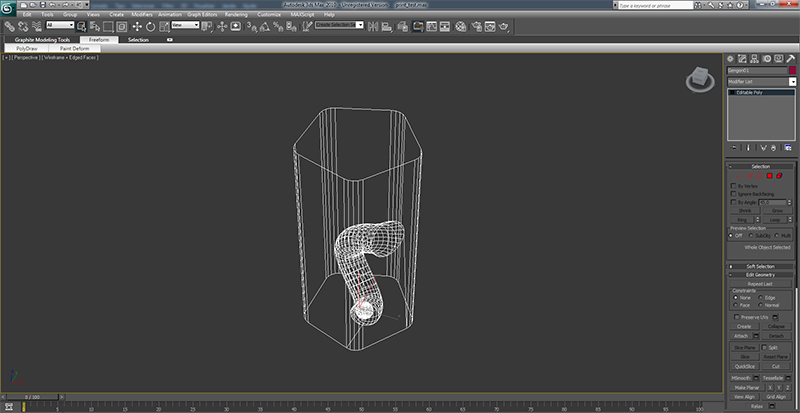Enable By Angle checkbox
Image resolution: width=800 pixels, height=413 pixels.
click(734, 202)
